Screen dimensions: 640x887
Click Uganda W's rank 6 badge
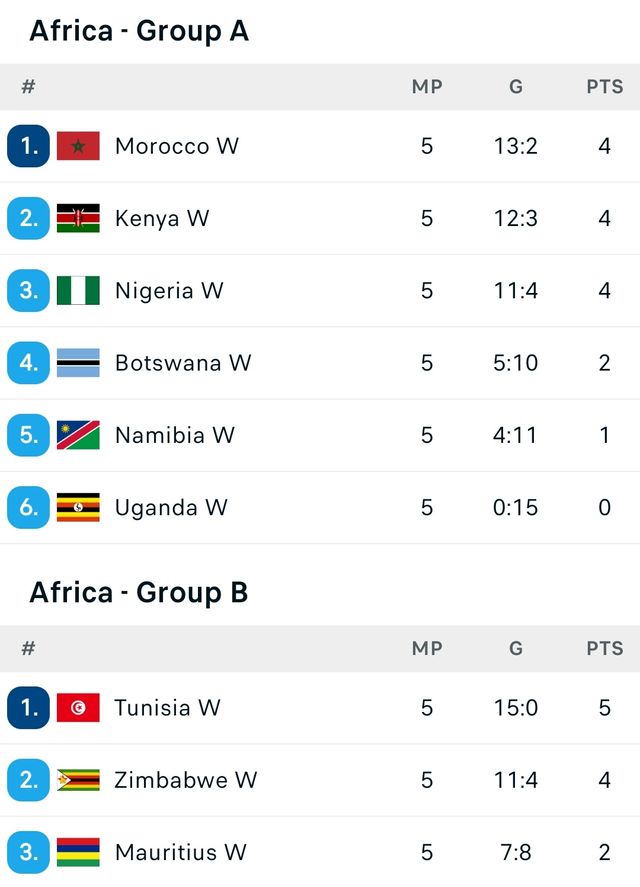coord(28,507)
